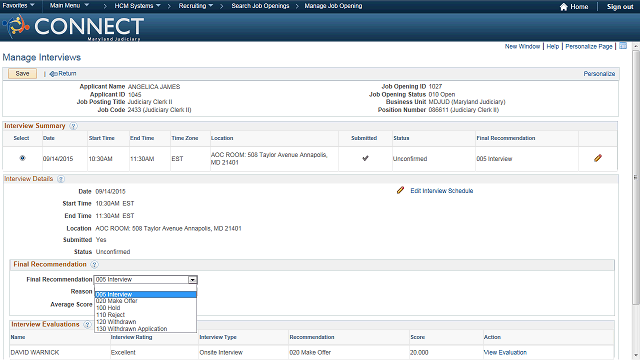Select the 09/14/2015 interview radio button
The height and width of the screenshot is (360, 640).
pos(22,158)
